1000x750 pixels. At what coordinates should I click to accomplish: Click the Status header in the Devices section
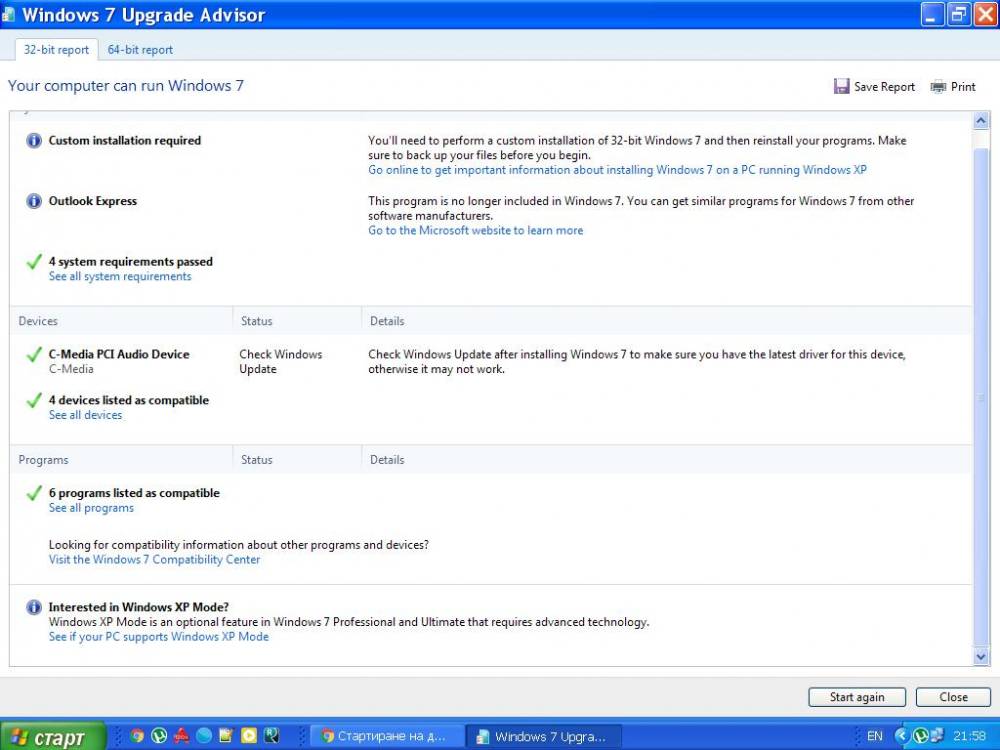[x=297, y=321]
